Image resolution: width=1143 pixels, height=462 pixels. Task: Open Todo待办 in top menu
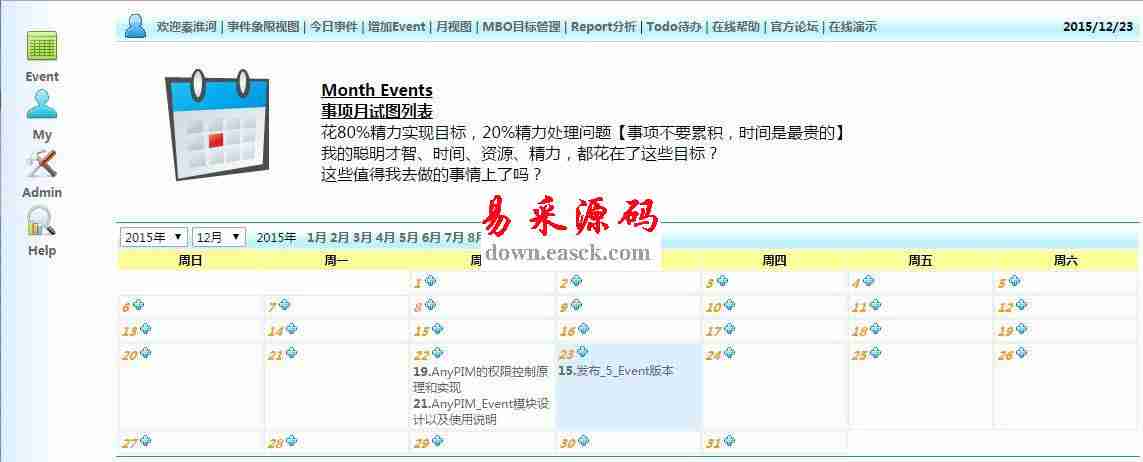[x=674, y=27]
